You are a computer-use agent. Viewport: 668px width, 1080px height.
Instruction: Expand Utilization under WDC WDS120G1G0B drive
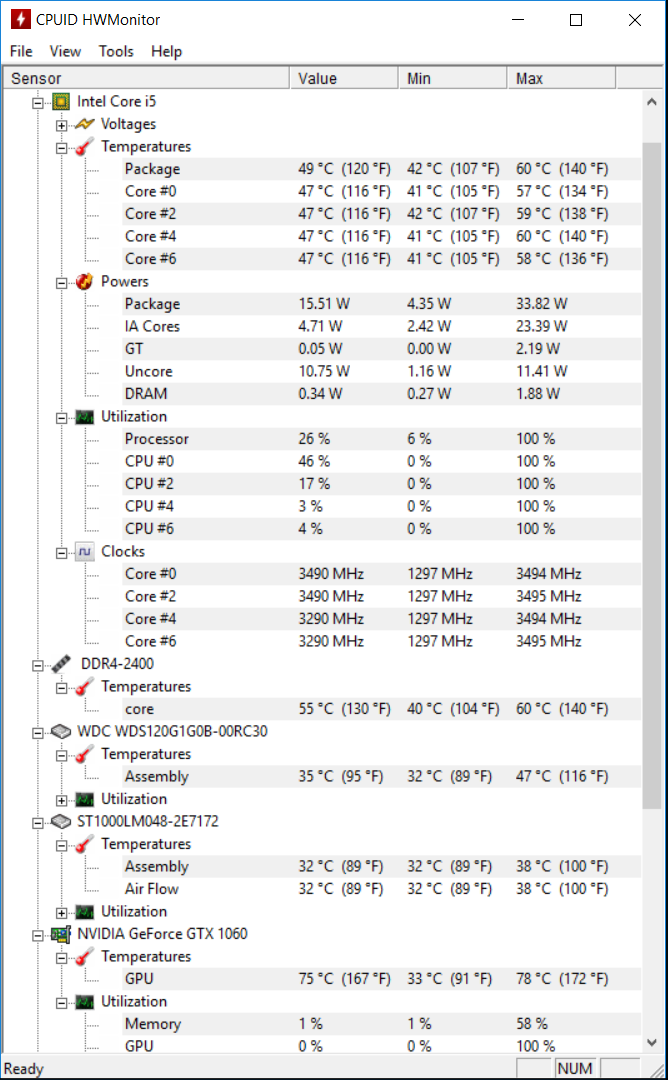coord(62,800)
